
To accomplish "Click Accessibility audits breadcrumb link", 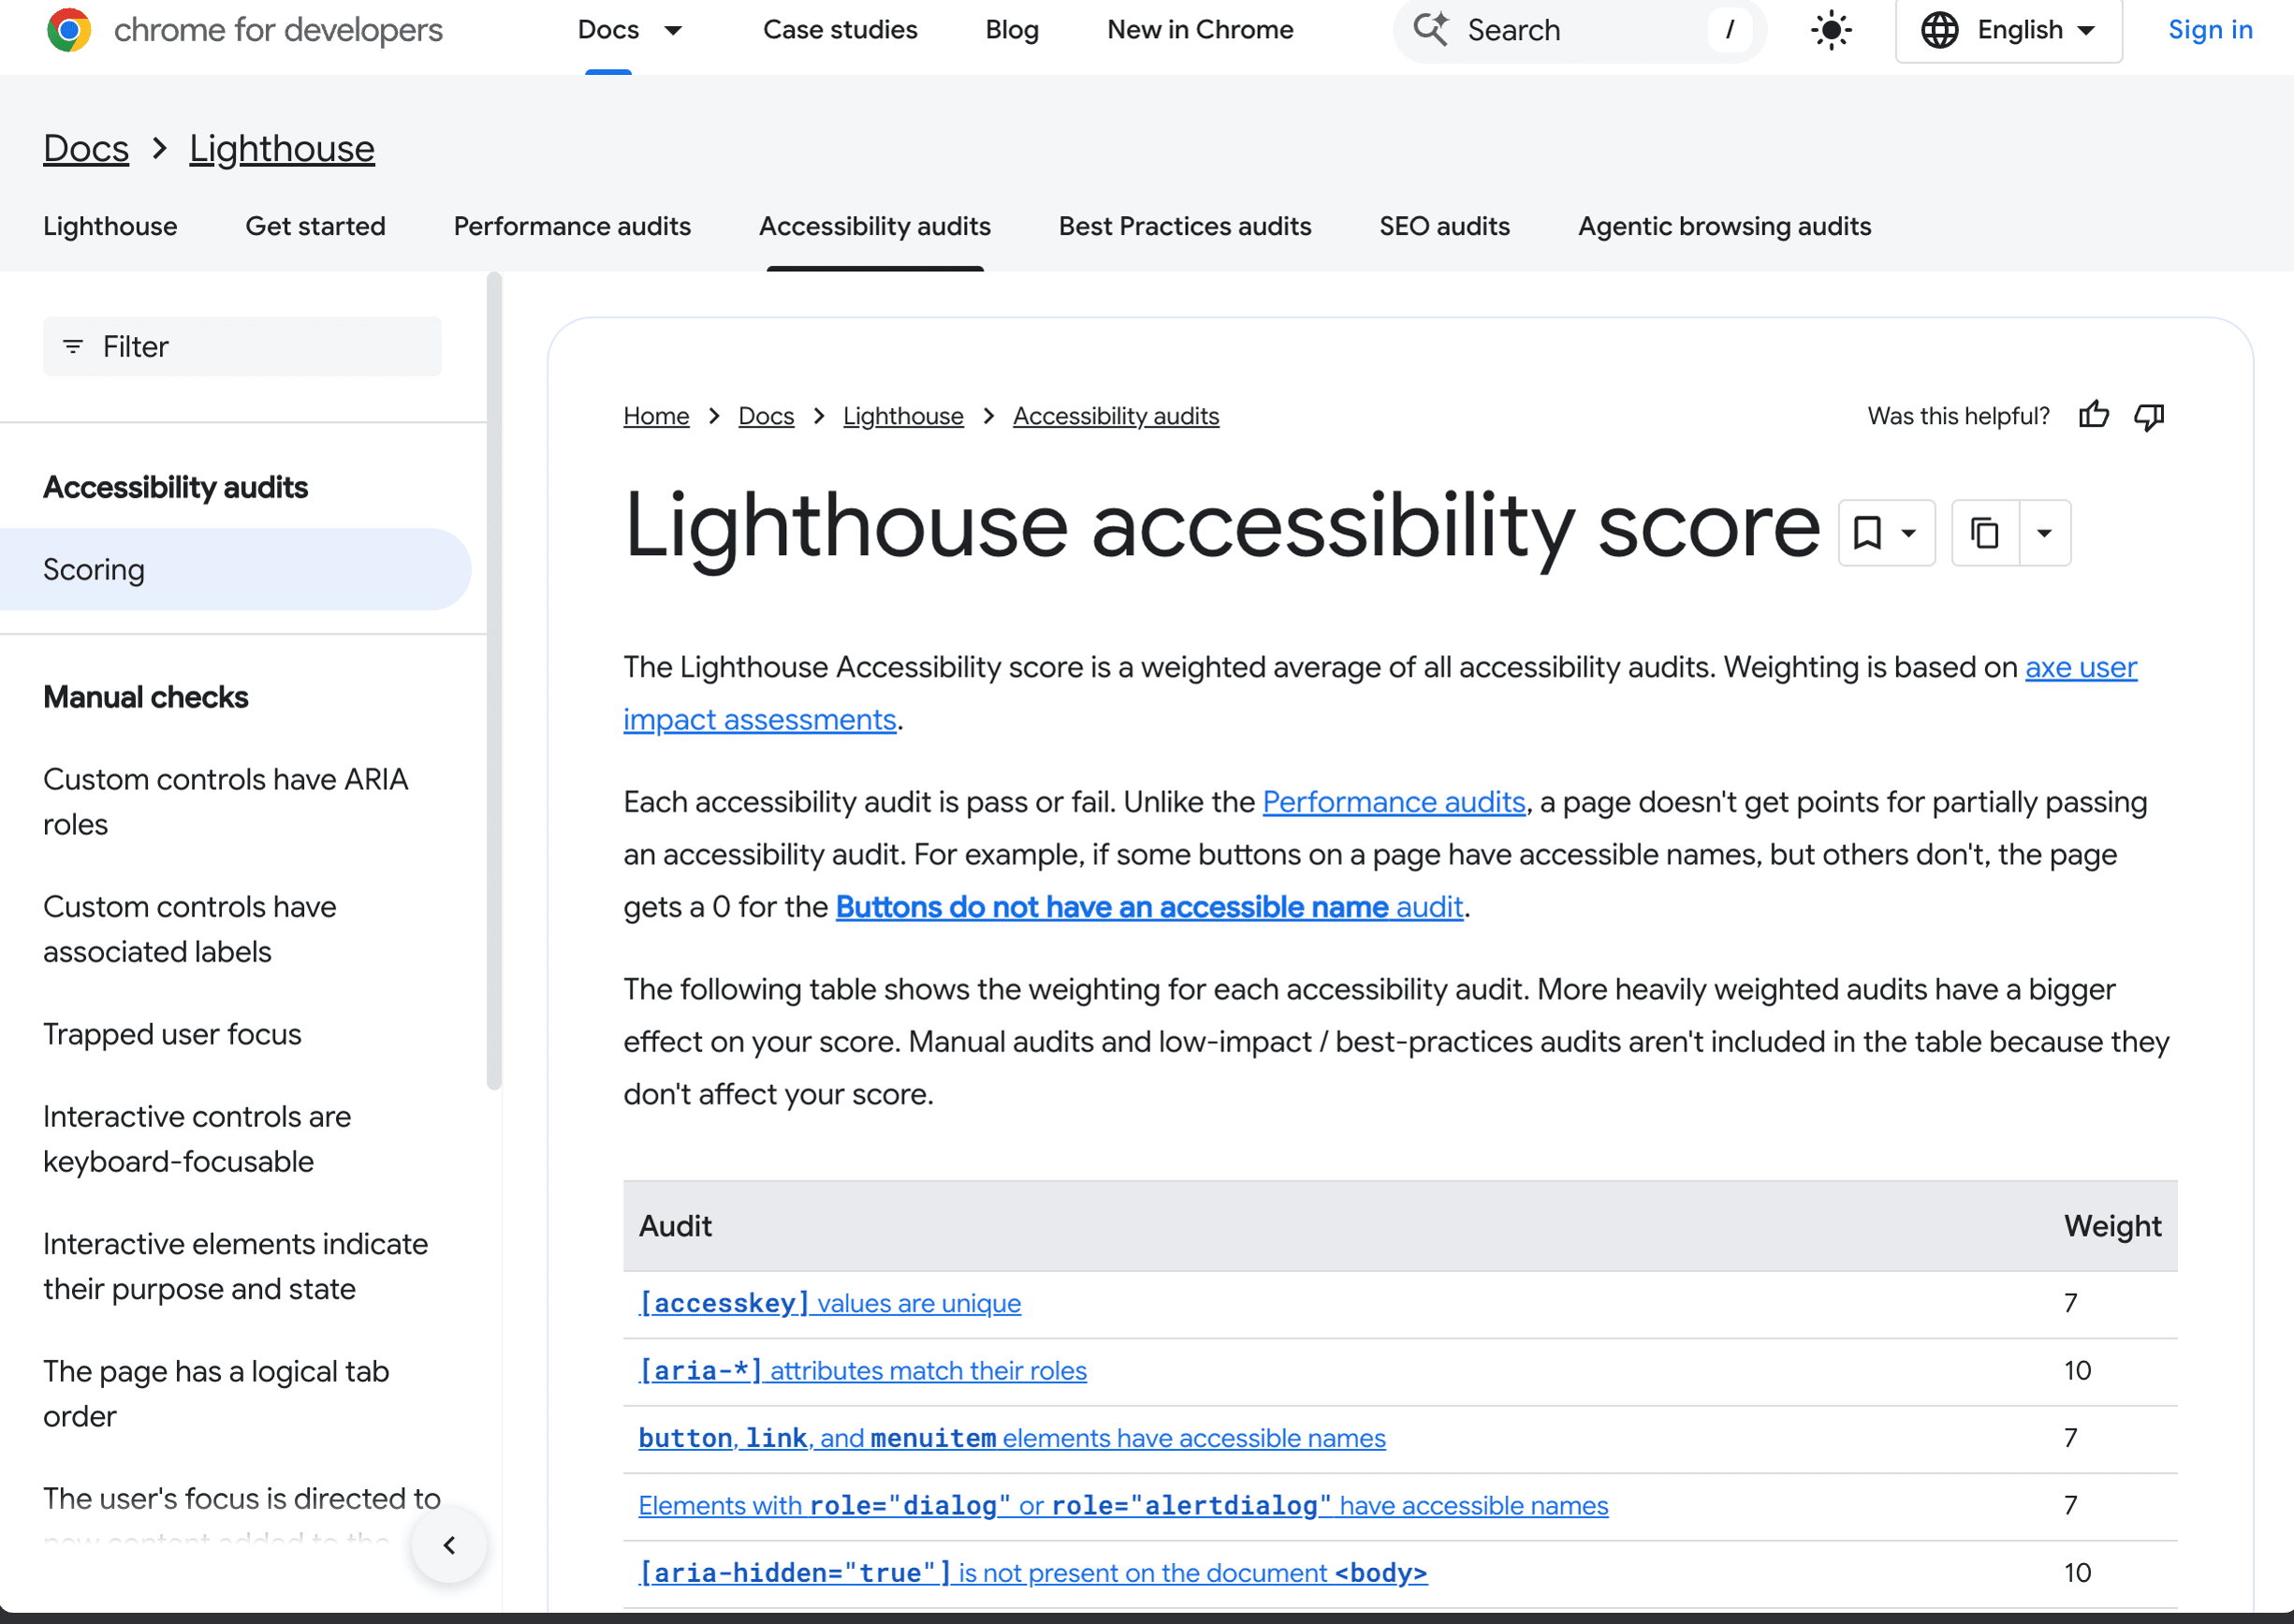I will (x=1116, y=416).
